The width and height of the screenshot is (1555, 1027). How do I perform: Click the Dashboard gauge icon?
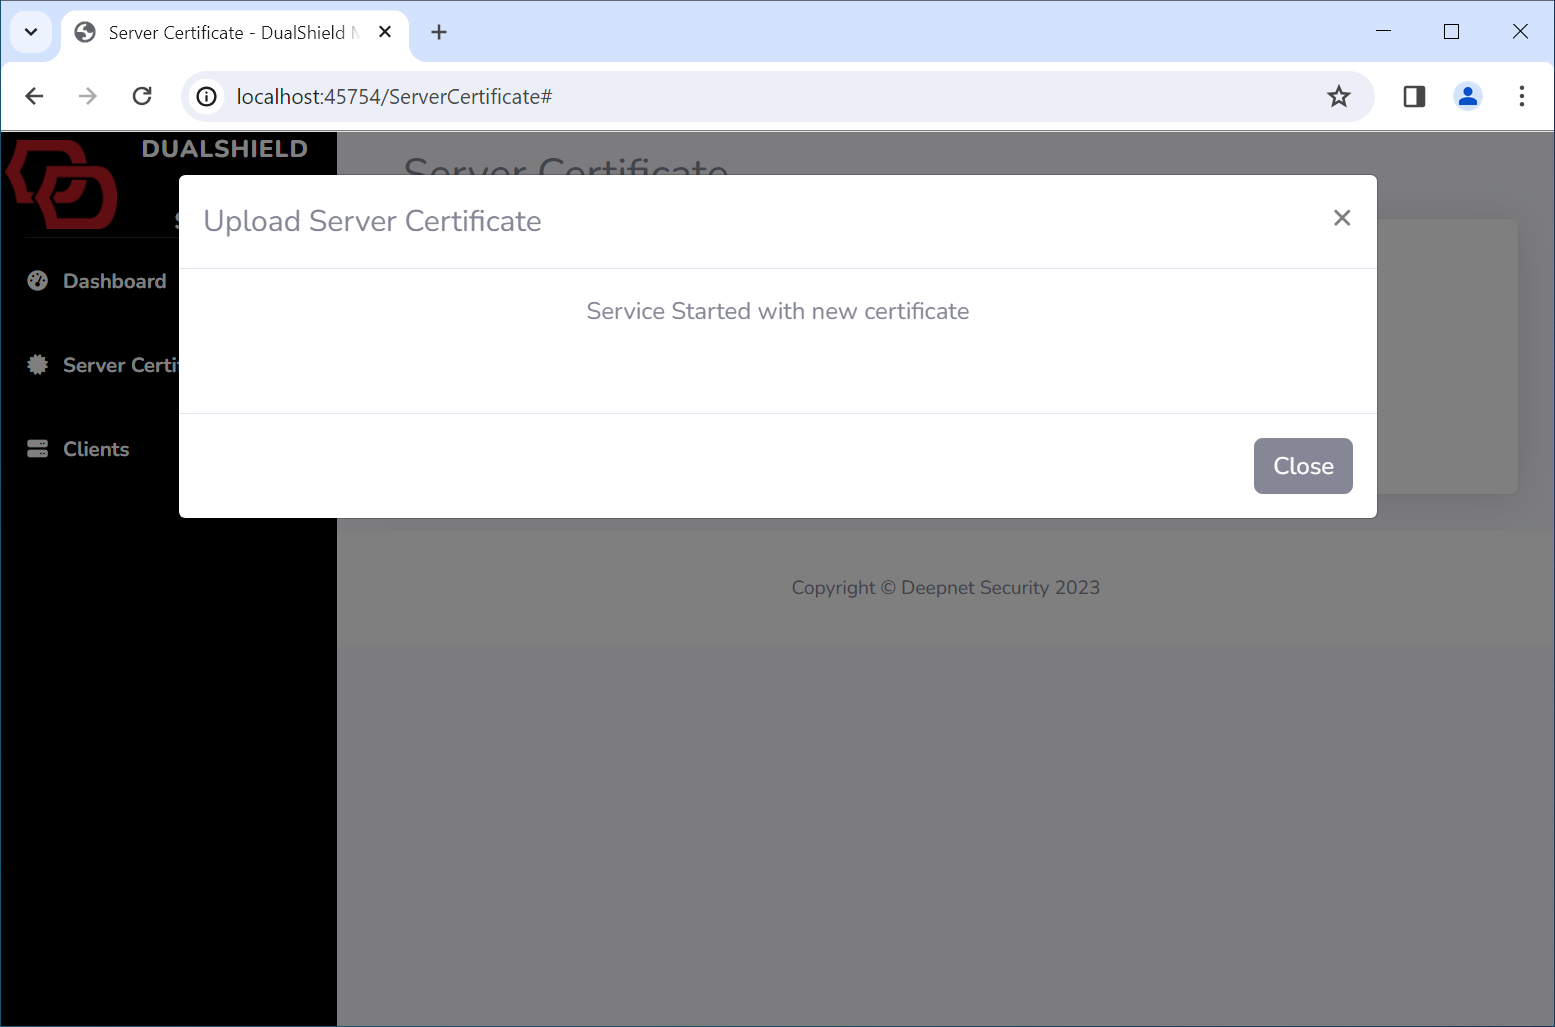coord(38,281)
